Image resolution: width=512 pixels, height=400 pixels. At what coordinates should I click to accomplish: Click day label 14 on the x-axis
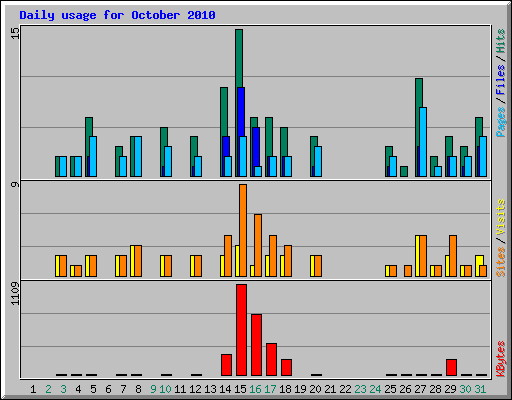(225, 389)
